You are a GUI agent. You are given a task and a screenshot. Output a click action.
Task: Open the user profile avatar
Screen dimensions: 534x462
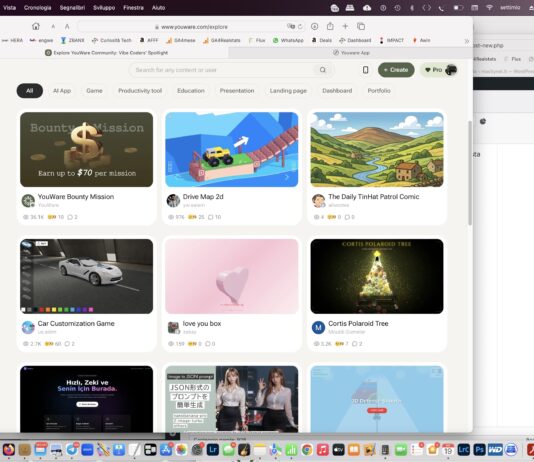451,70
